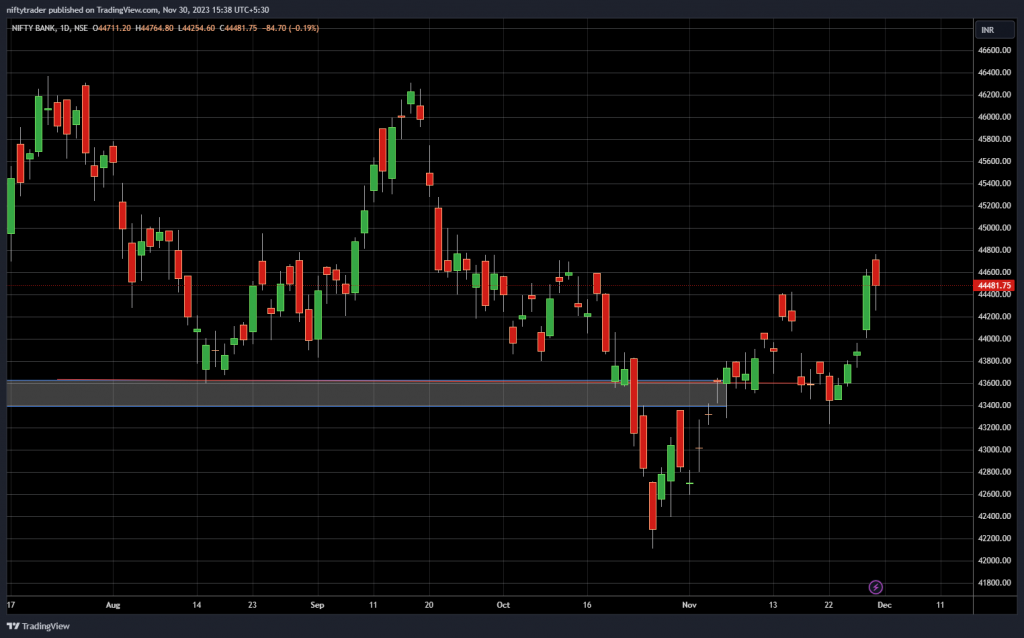Image resolution: width=1024 pixels, height=638 pixels.
Task: Click the 43200.00 price axis label
Action: tap(994, 428)
